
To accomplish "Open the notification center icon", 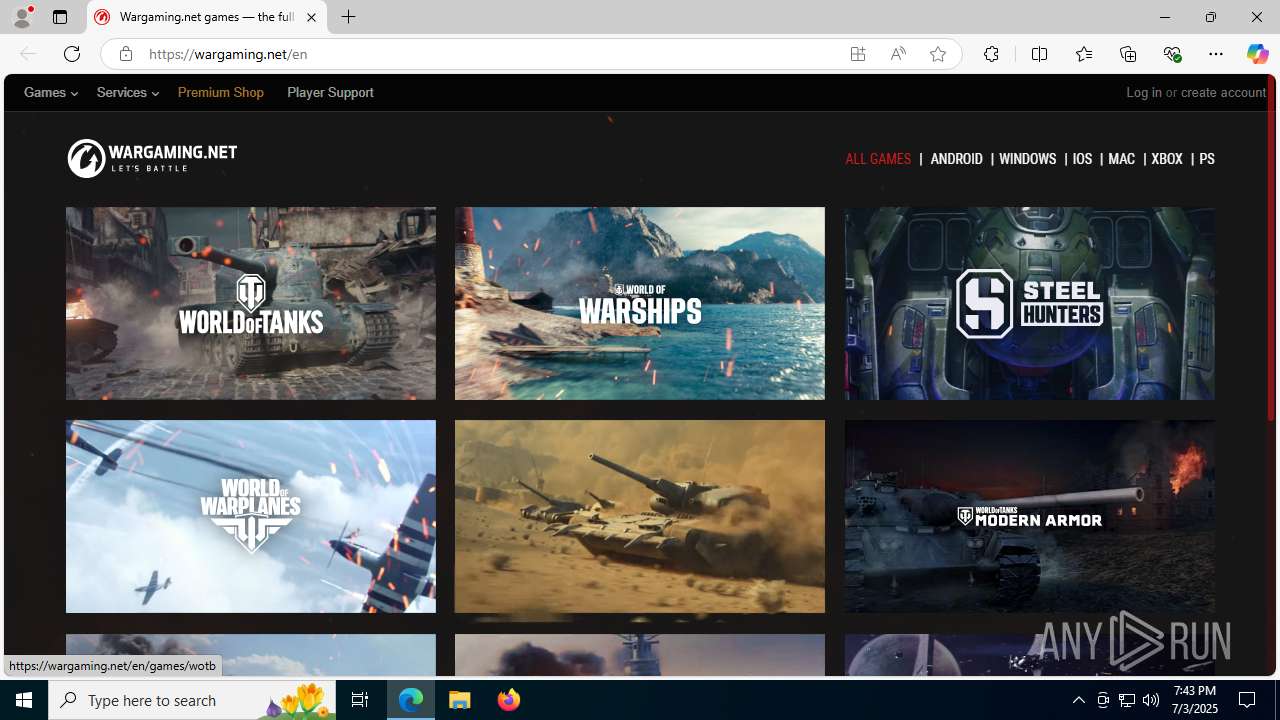I will tap(1248, 700).
